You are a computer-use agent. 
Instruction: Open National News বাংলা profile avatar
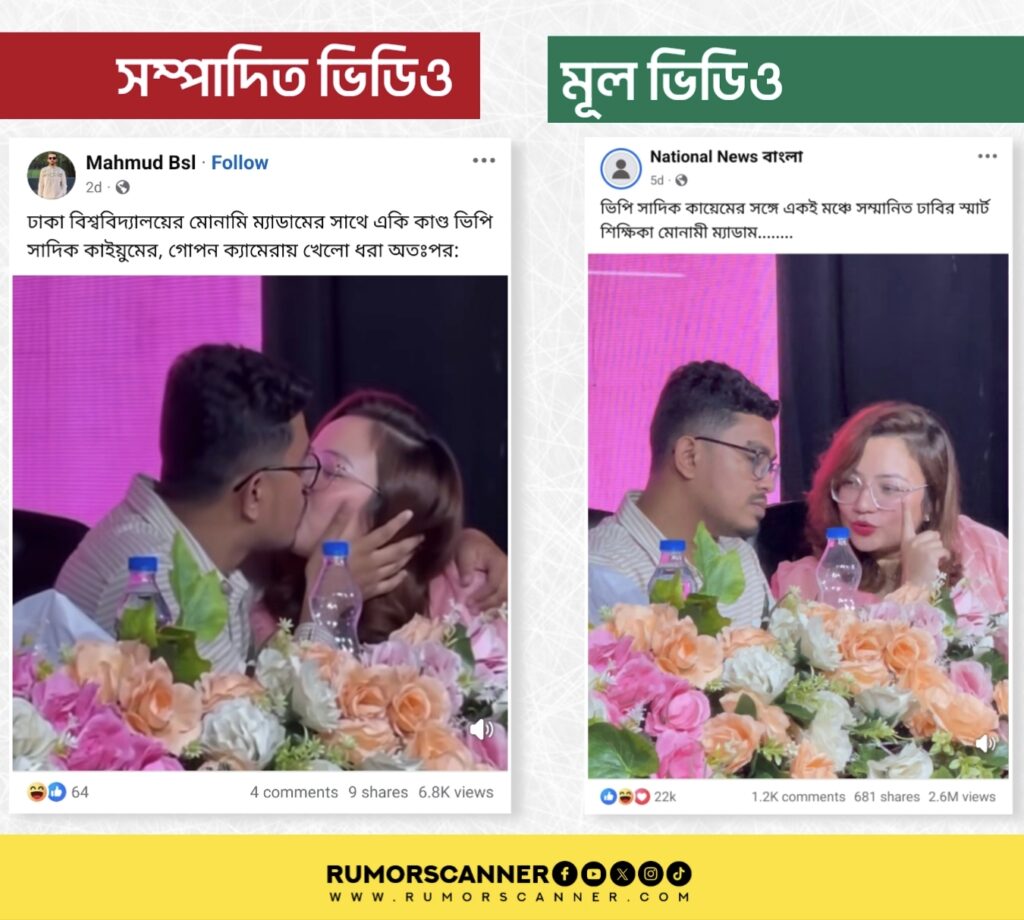[x=620, y=168]
